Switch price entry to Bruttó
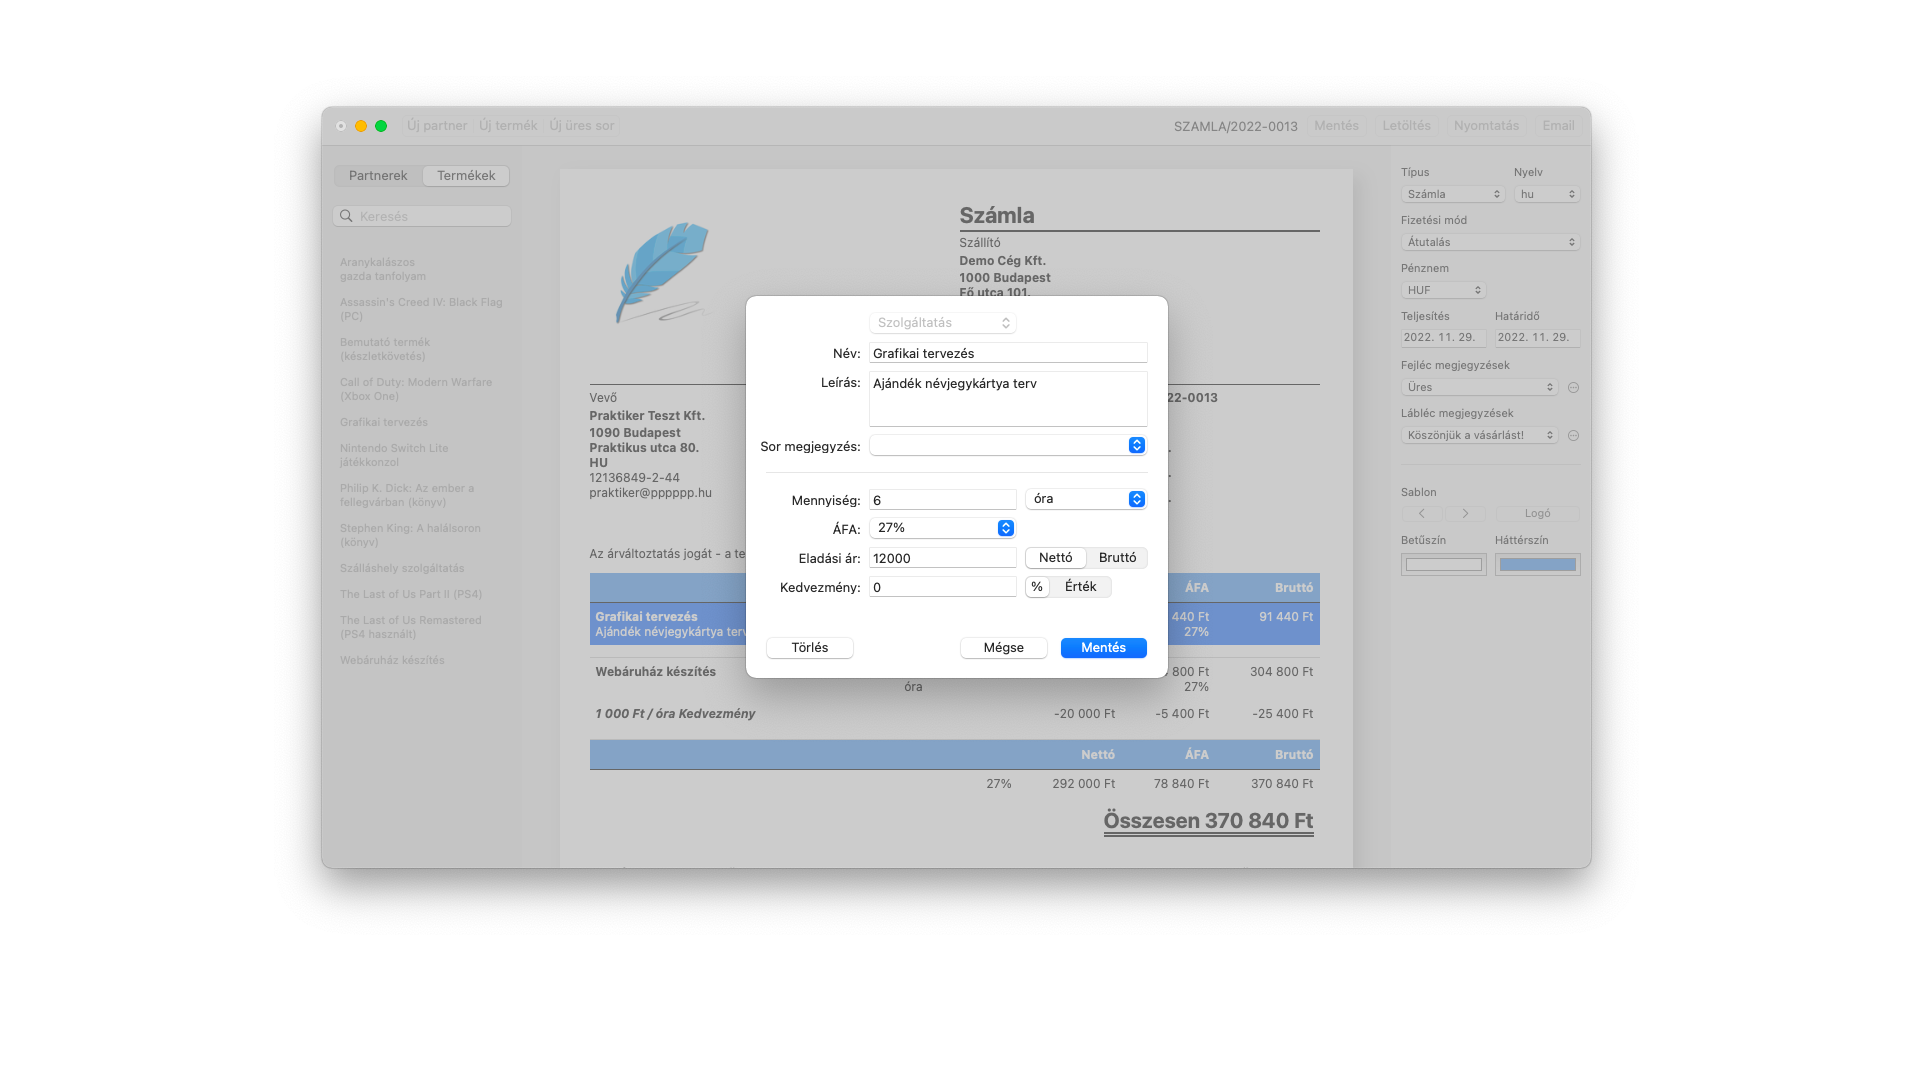Image resolution: width=1920 pixels, height=1080 pixels. pyautogui.click(x=1117, y=557)
